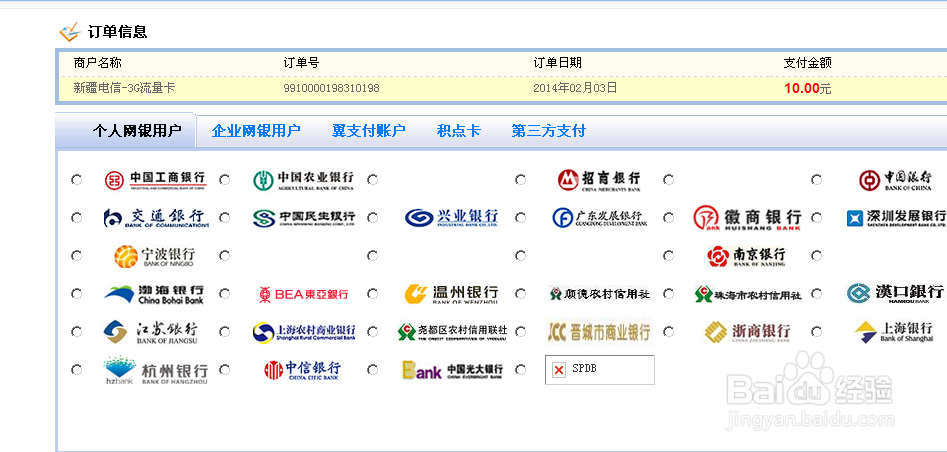
Task: Click order number 9910000198310198
Action: point(332,89)
